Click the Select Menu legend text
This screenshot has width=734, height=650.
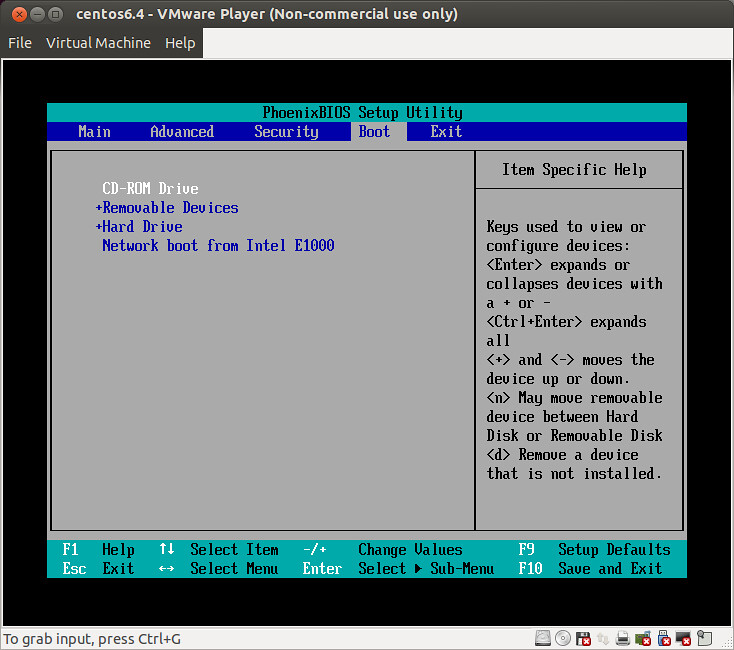tap(234, 569)
